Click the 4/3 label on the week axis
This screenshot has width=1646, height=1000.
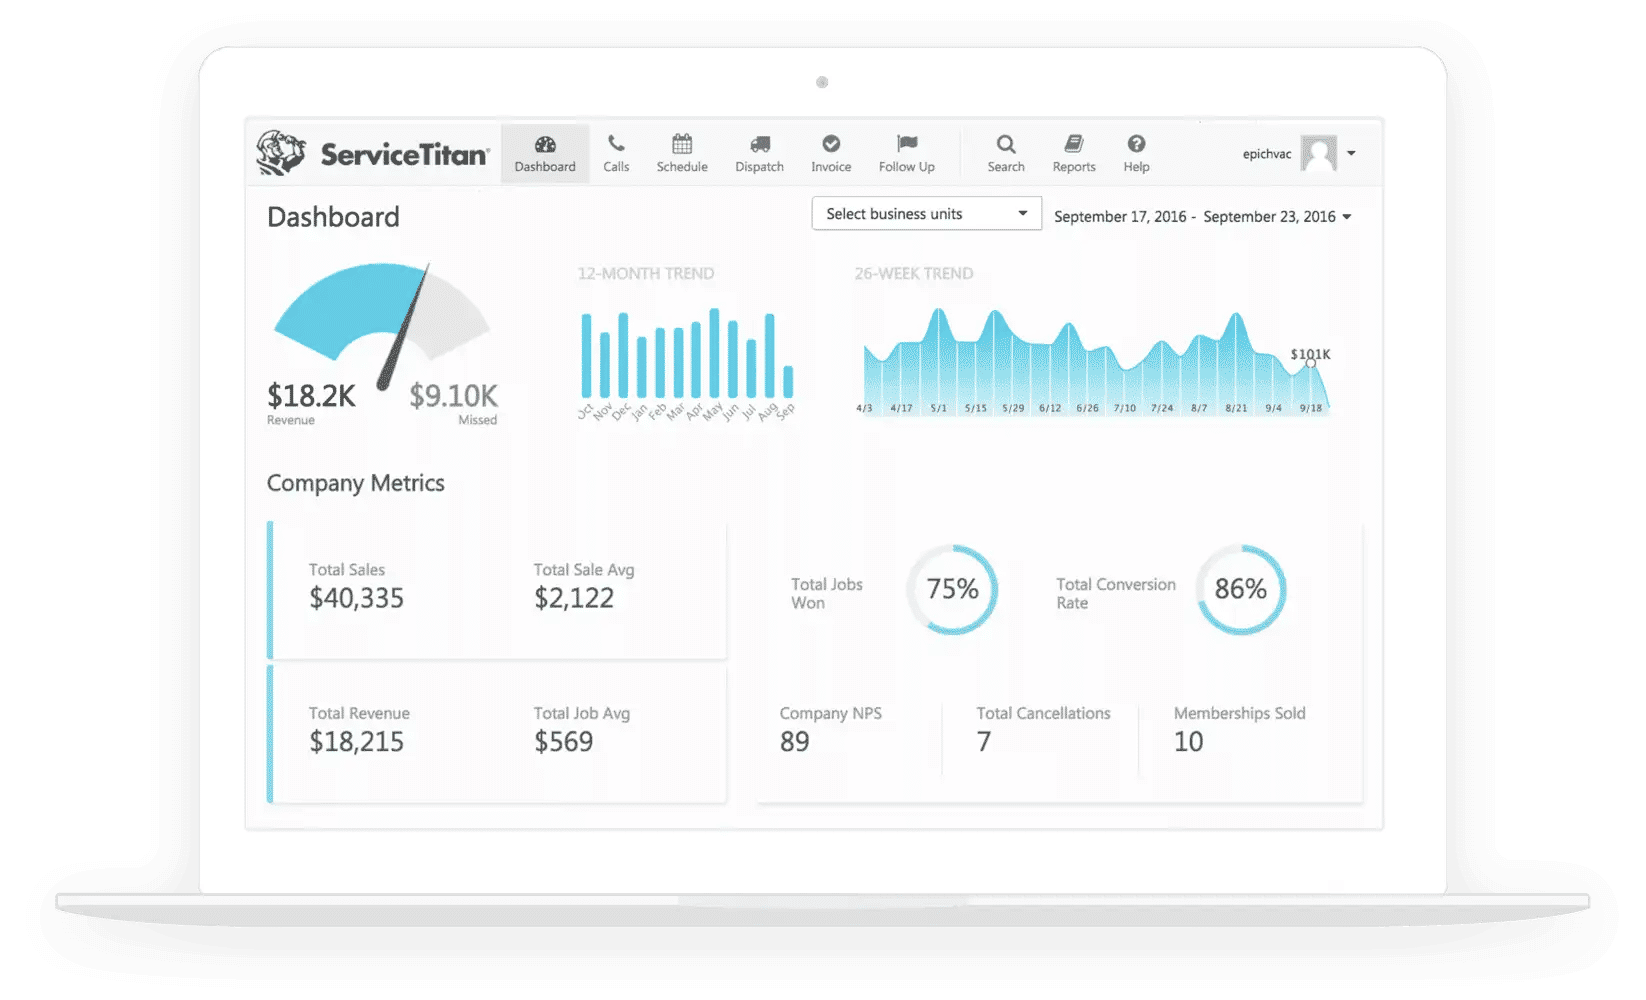(864, 408)
